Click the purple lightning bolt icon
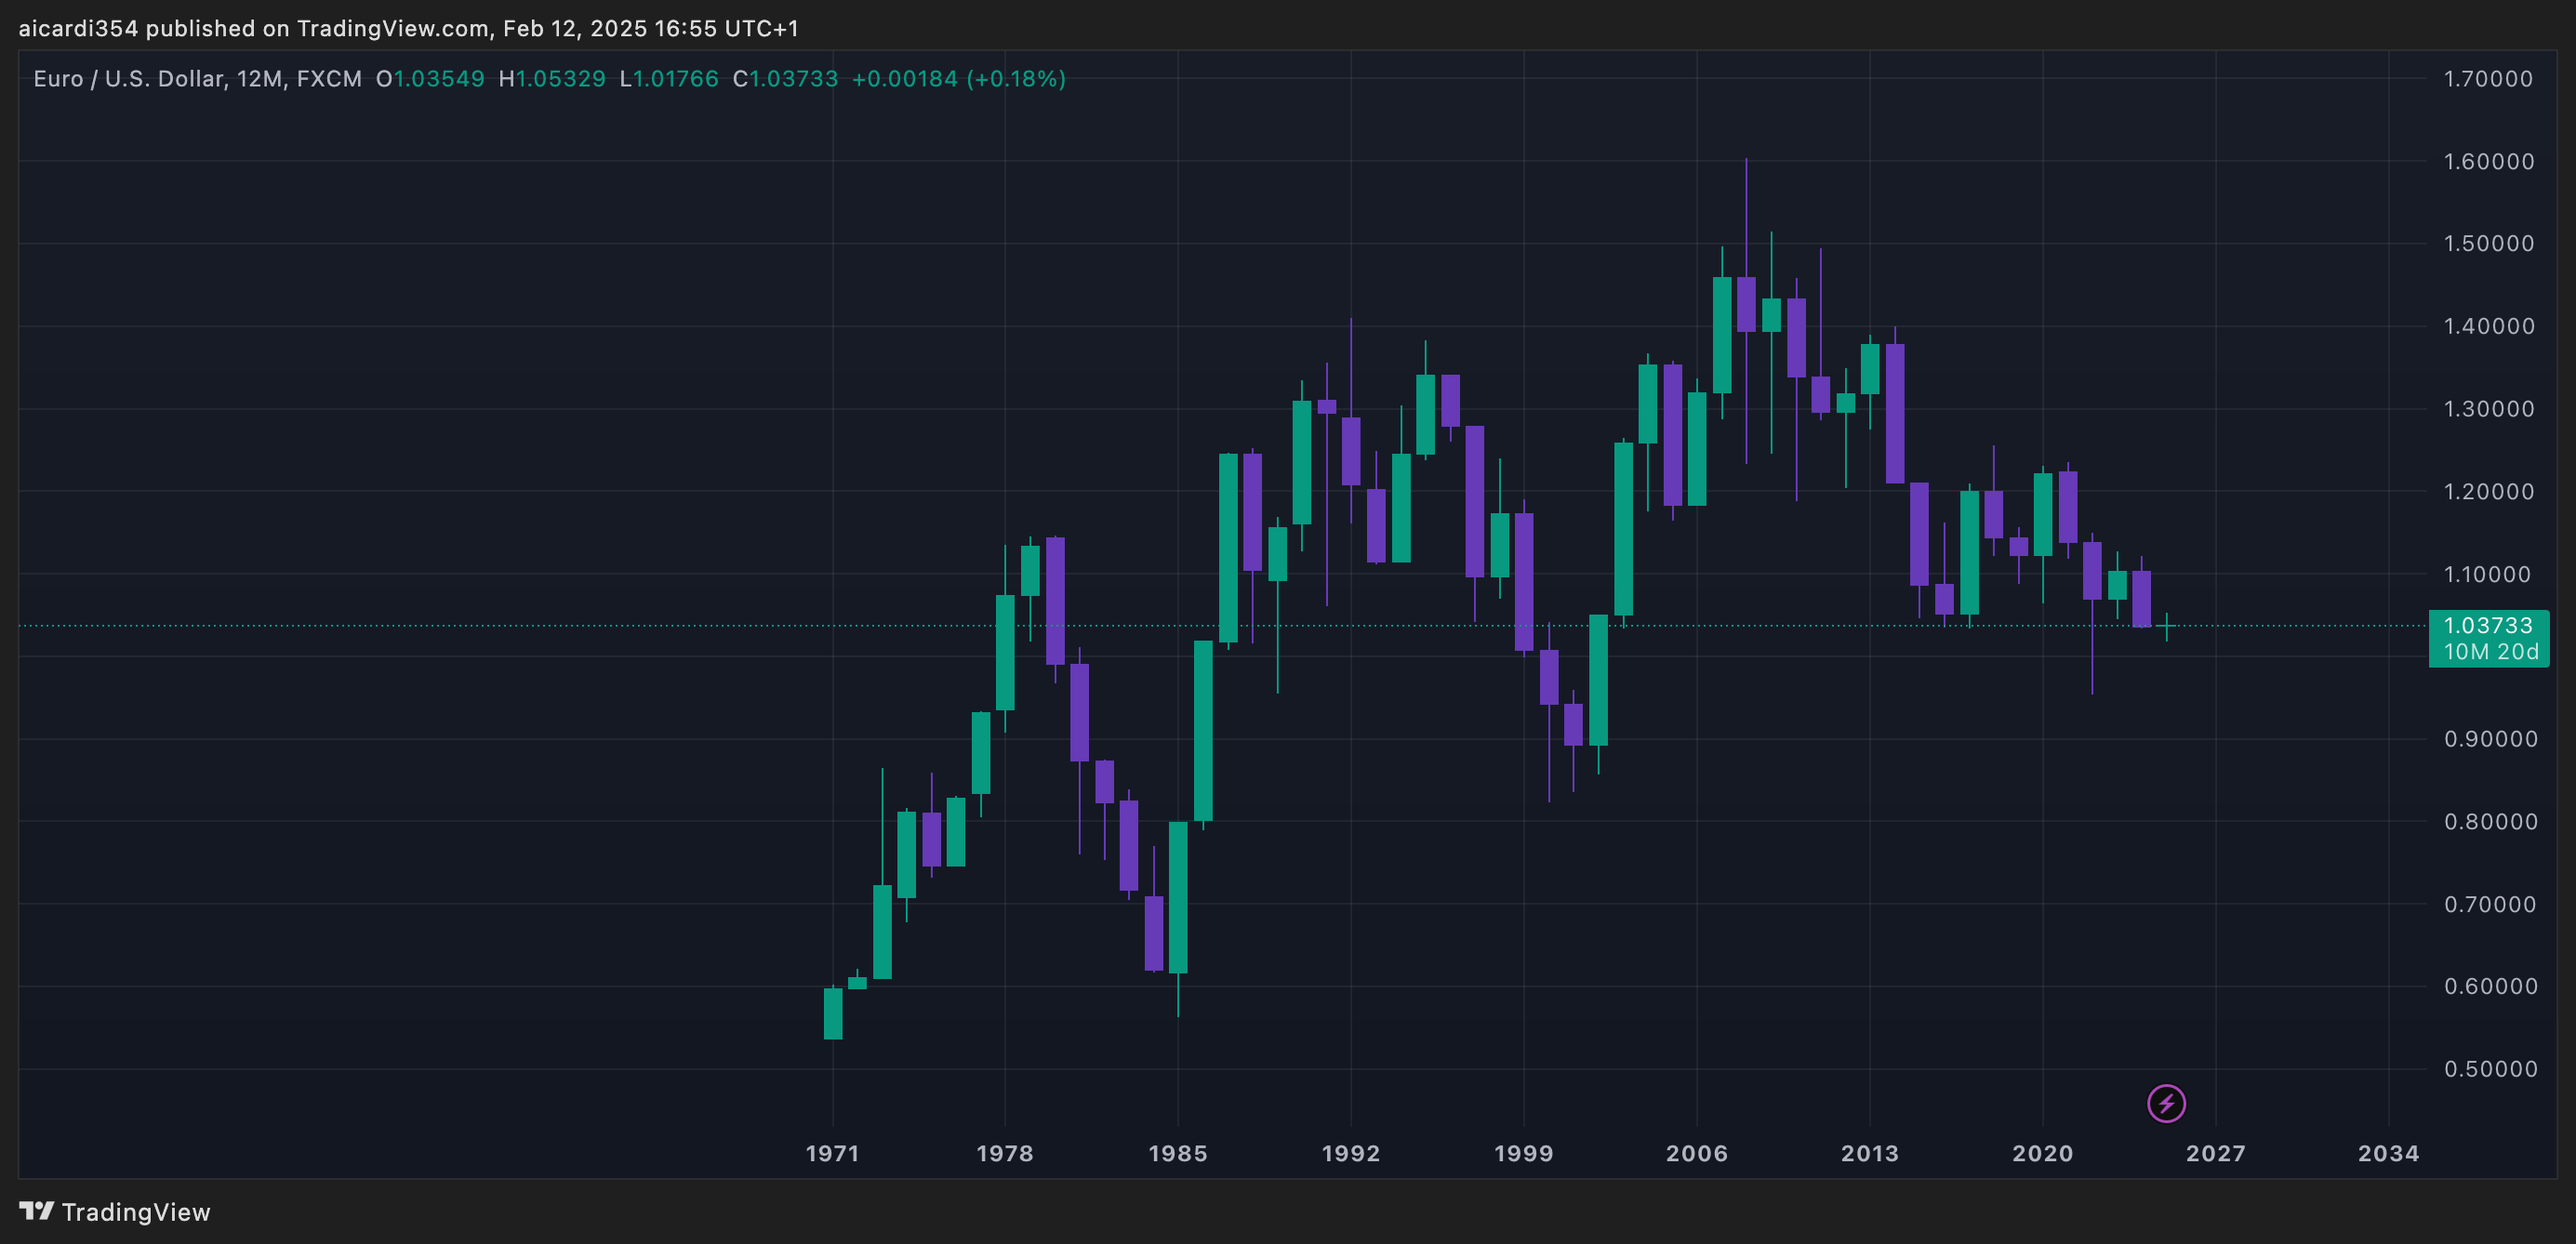Viewport: 2576px width, 1244px height. click(2166, 1104)
